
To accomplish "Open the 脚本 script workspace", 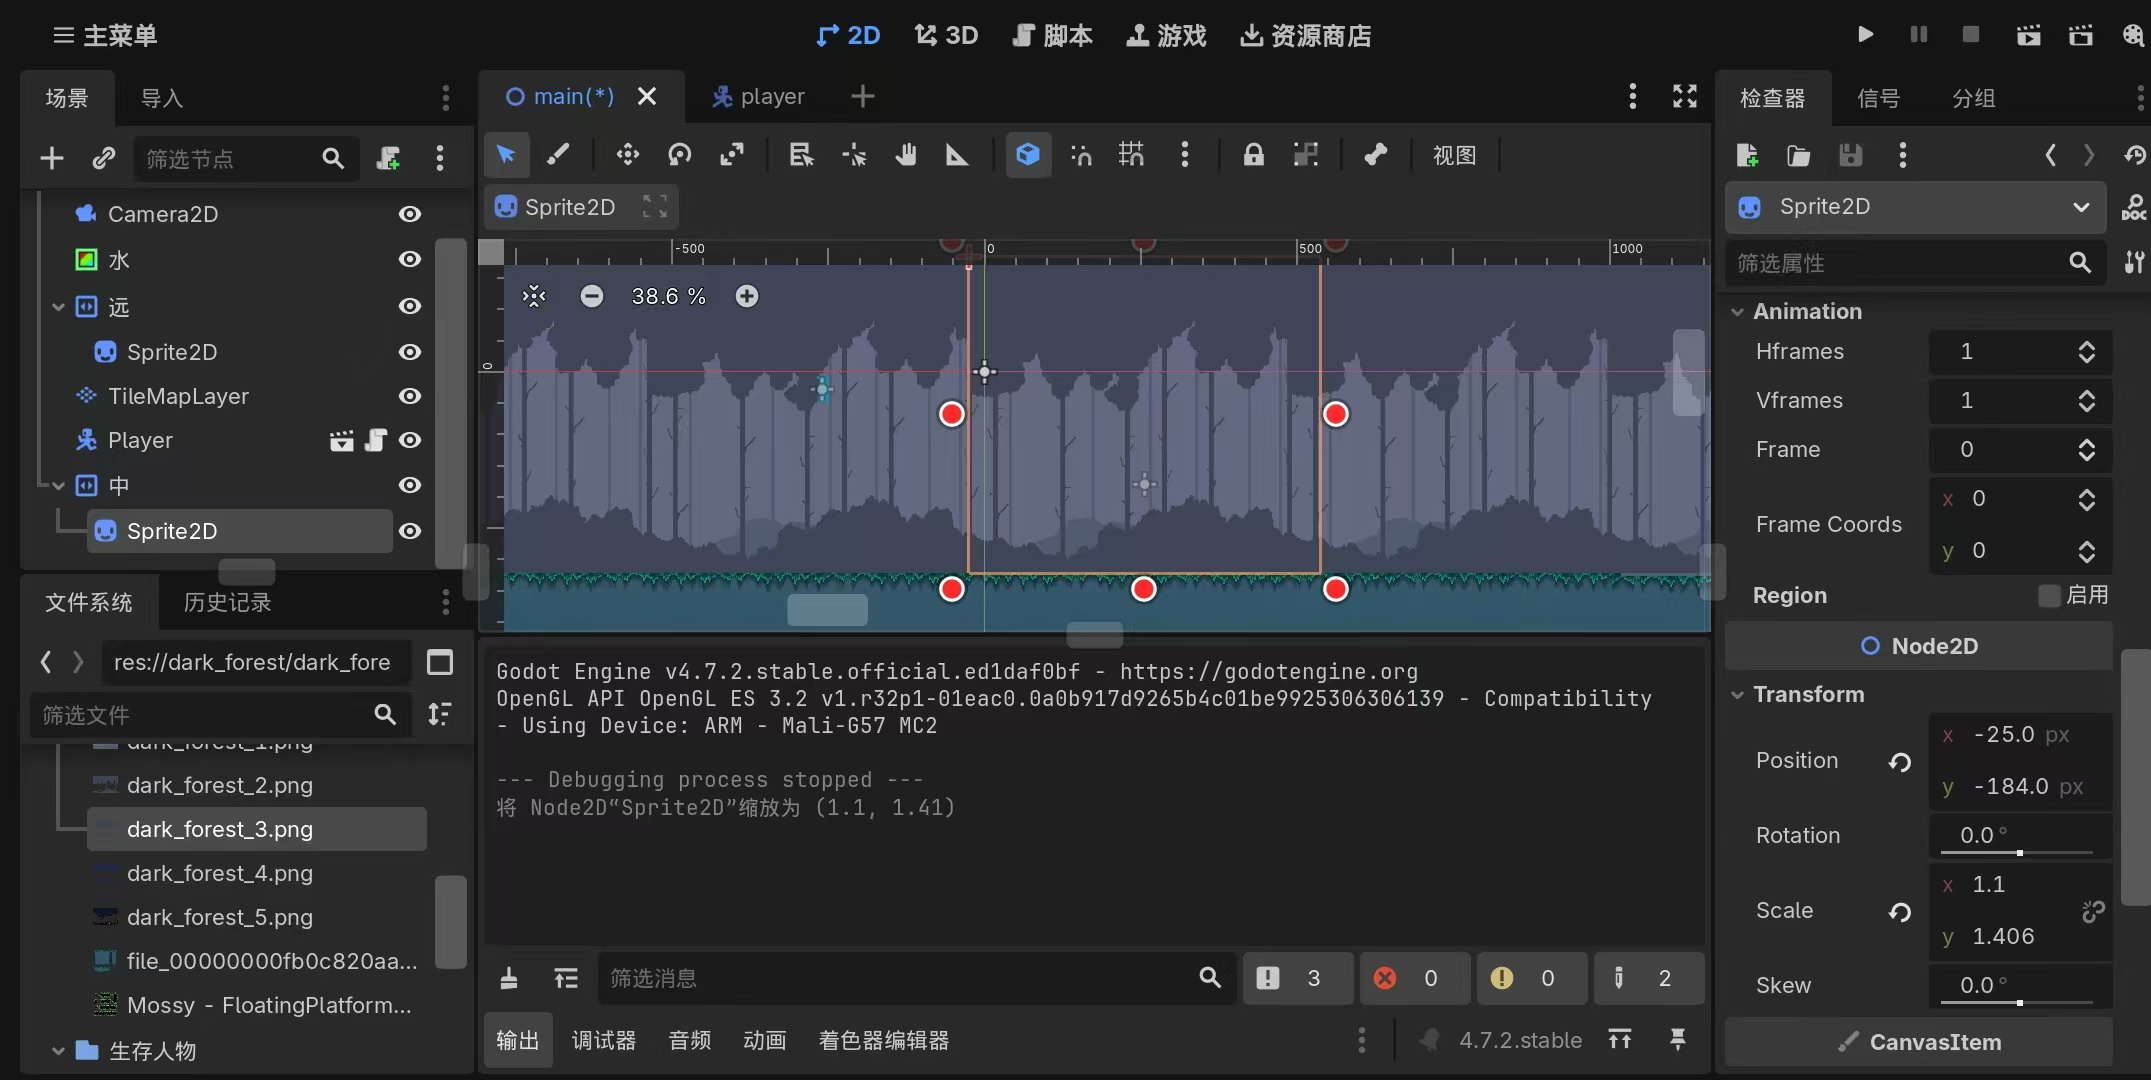I will pyautogui.click(x=1053, y=36).
